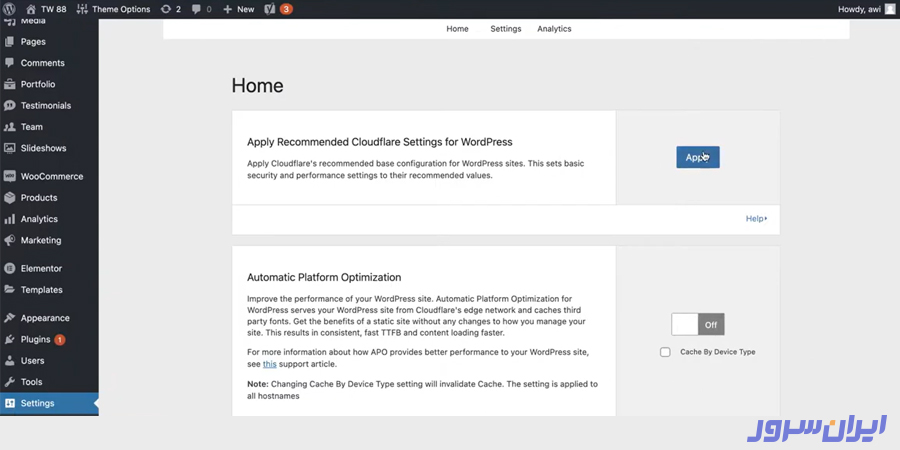Toggle Automatic Platform Optimization switch
This screenshot has height=450, width=900.
click(698, 324)
